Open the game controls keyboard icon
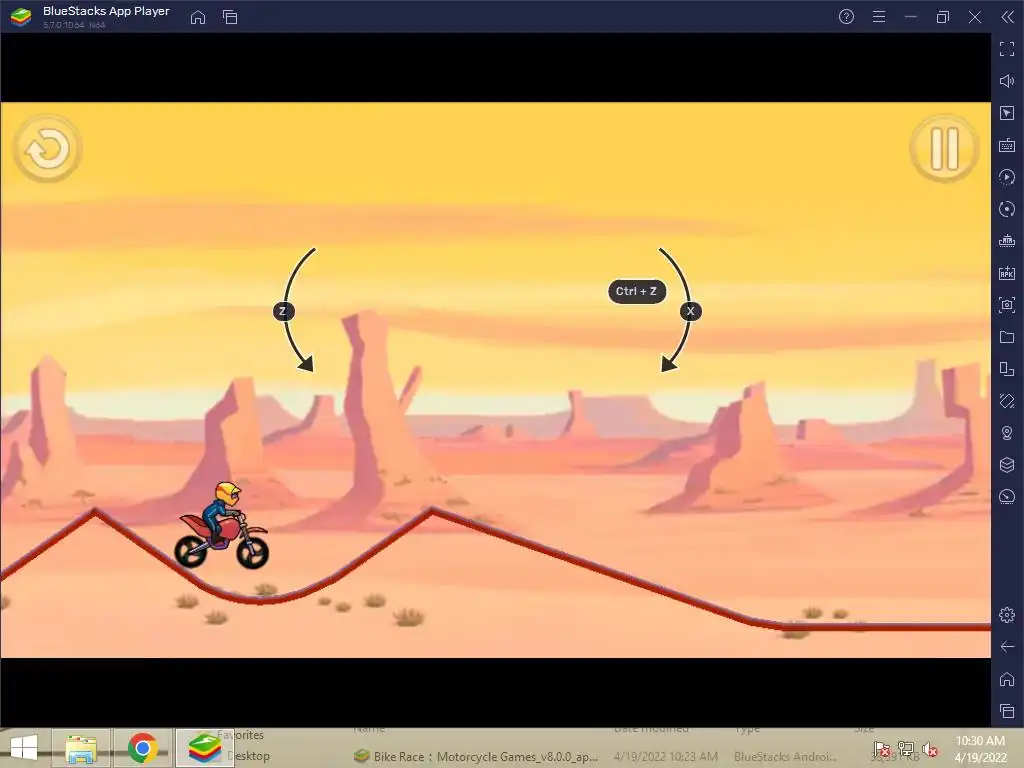 (x=1007, y=145)
